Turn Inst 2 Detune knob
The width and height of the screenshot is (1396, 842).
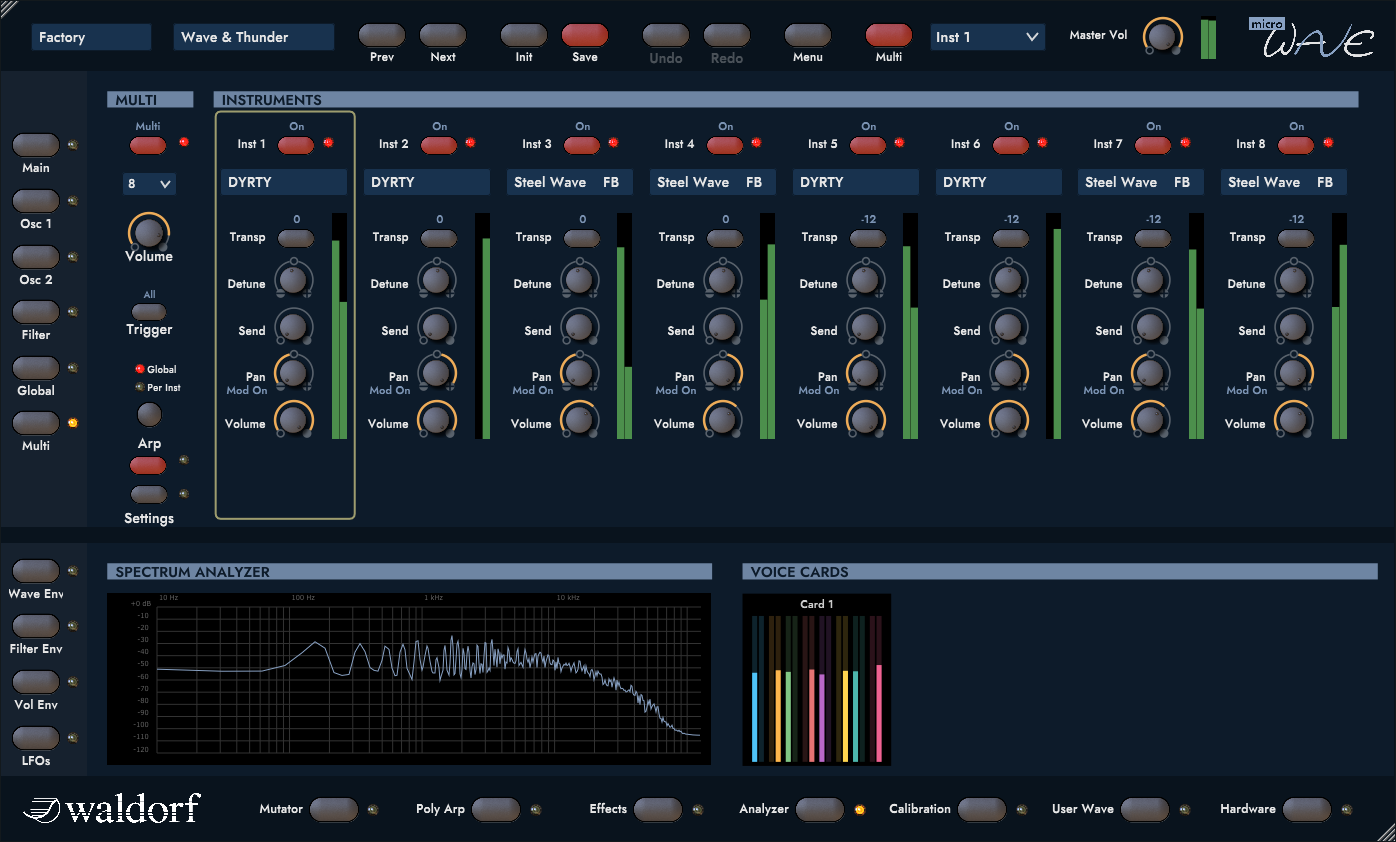(x=436, y=279)
